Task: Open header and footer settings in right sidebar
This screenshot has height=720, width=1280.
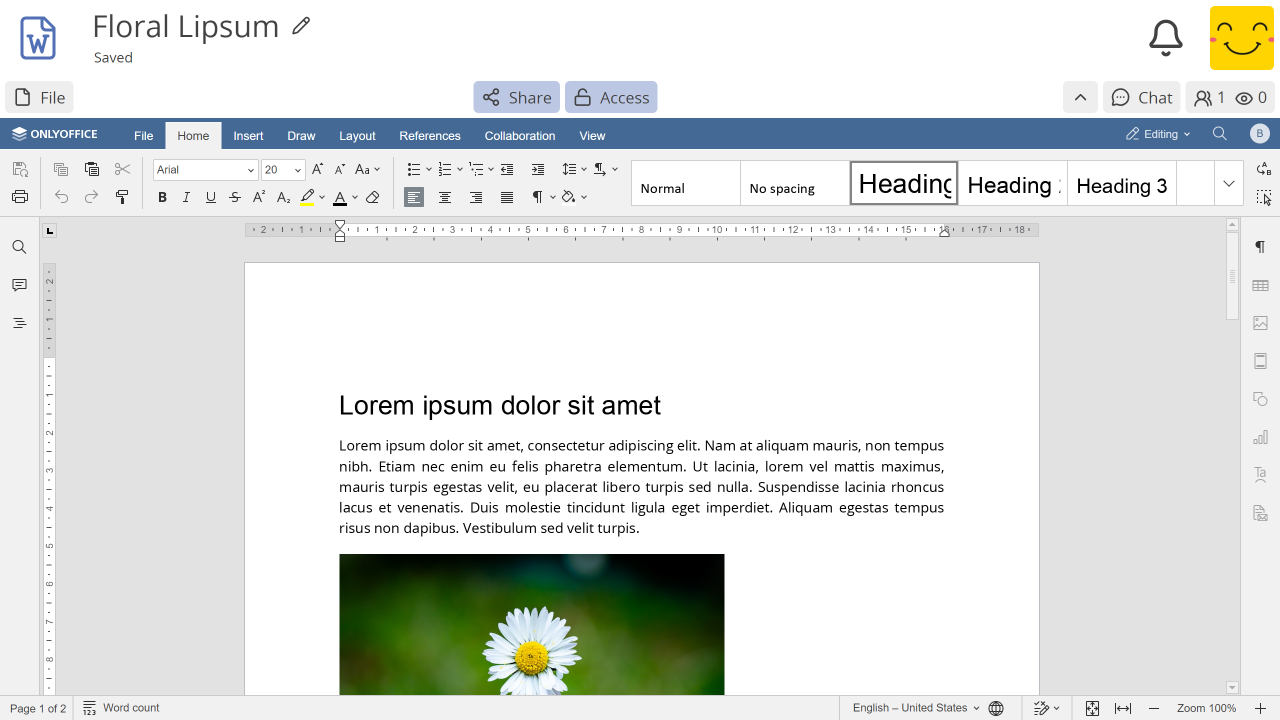Action: pyautogui.click(x=1260, y=361)
